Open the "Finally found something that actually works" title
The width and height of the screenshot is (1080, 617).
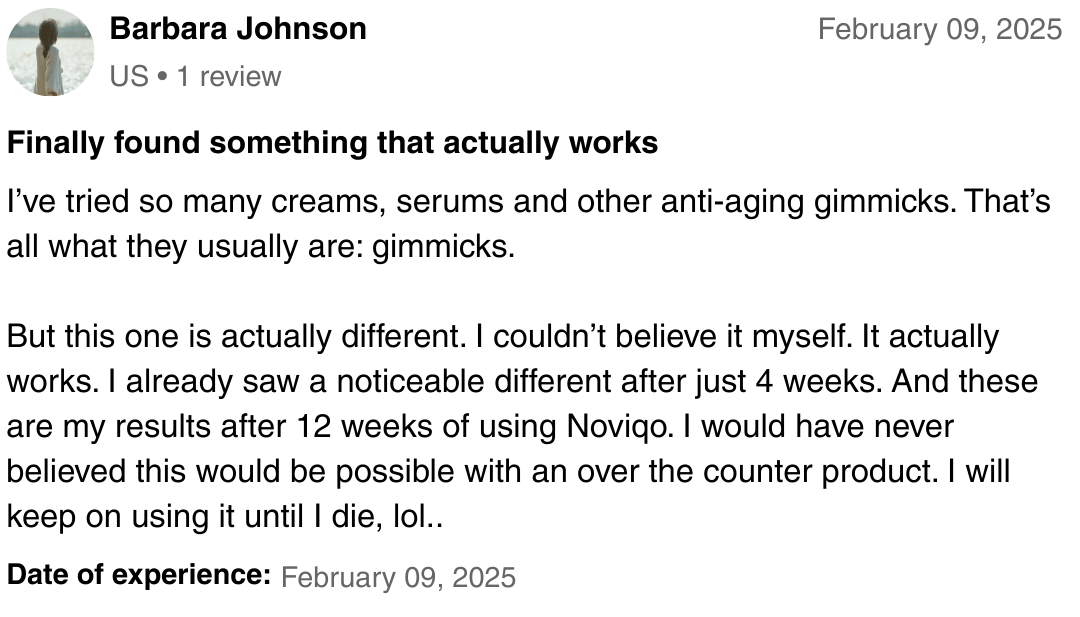(x=332, y=143)
